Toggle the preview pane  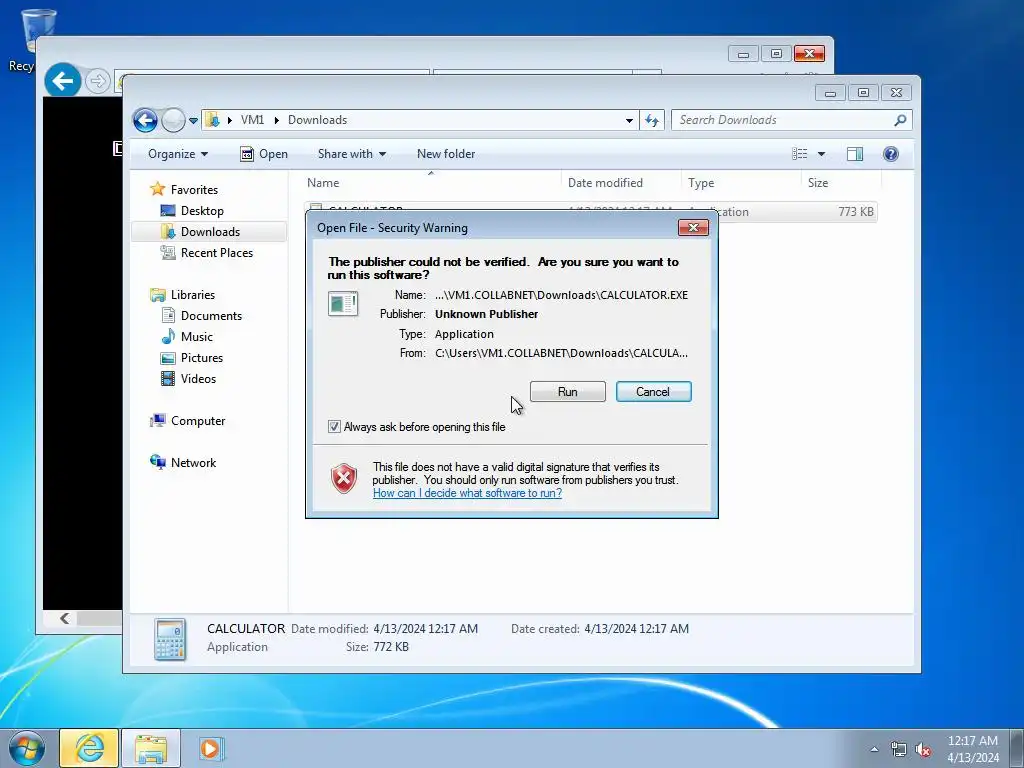(855, 154)
